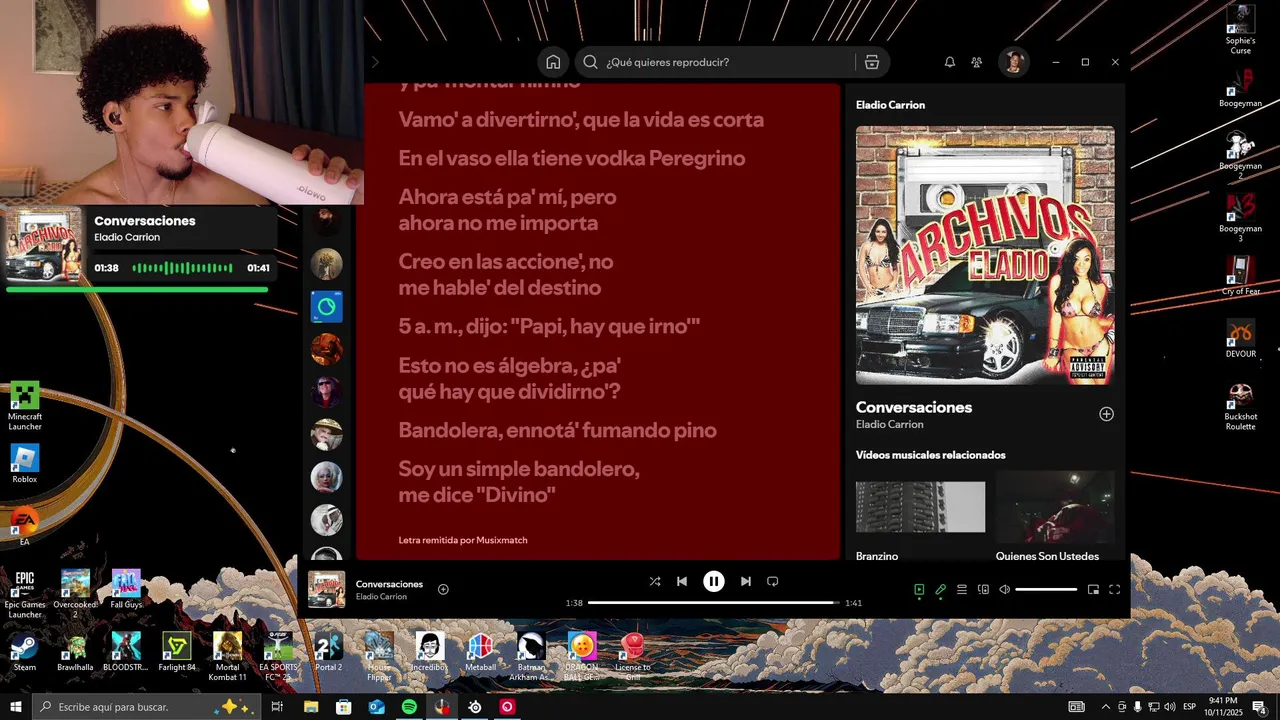Click the 'Letra remitida por Musixmatch' credit
Image resolution: width=1280 pixels, height=720 pixels.
463,540
